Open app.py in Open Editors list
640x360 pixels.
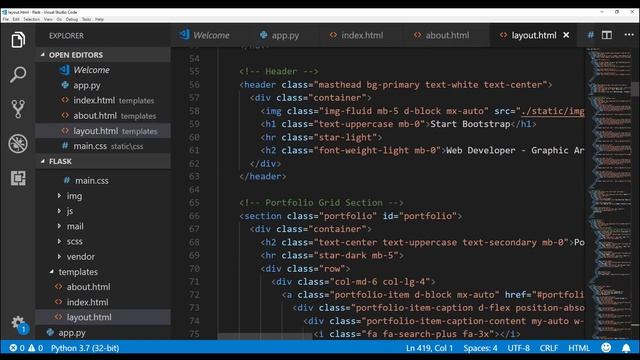(103, 85)
